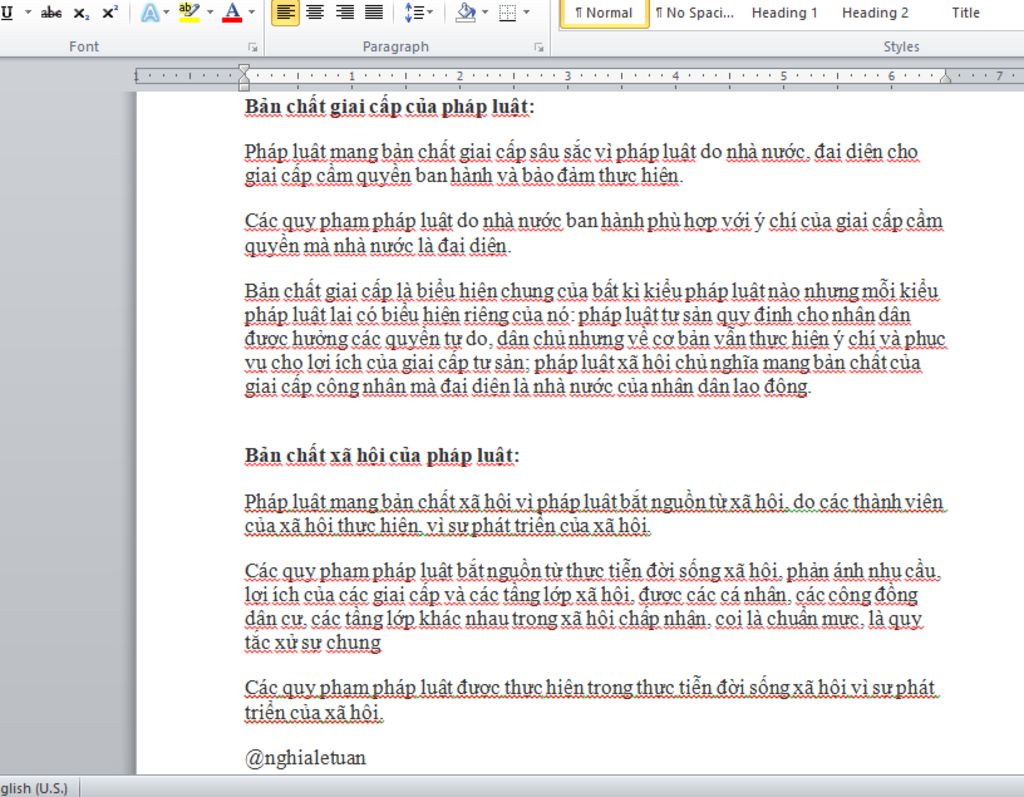Open Text Effects gallery icon
The height and width of the screenshot is (797, 1024).
coord(150,13)
